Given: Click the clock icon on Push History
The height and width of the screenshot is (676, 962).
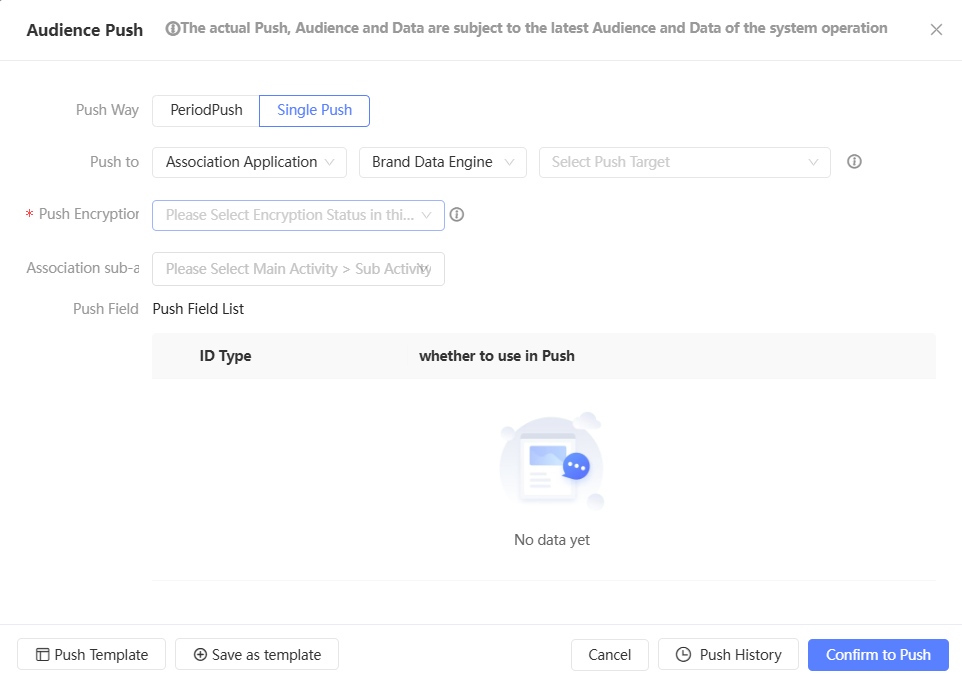Looking at the screenshot, I should tap(684, 655).
